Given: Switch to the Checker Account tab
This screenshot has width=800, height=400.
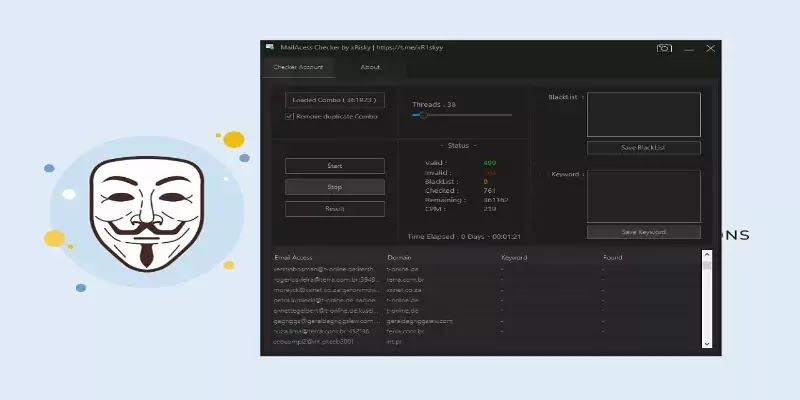Looking at the screenshot, I should coord(298,67).
